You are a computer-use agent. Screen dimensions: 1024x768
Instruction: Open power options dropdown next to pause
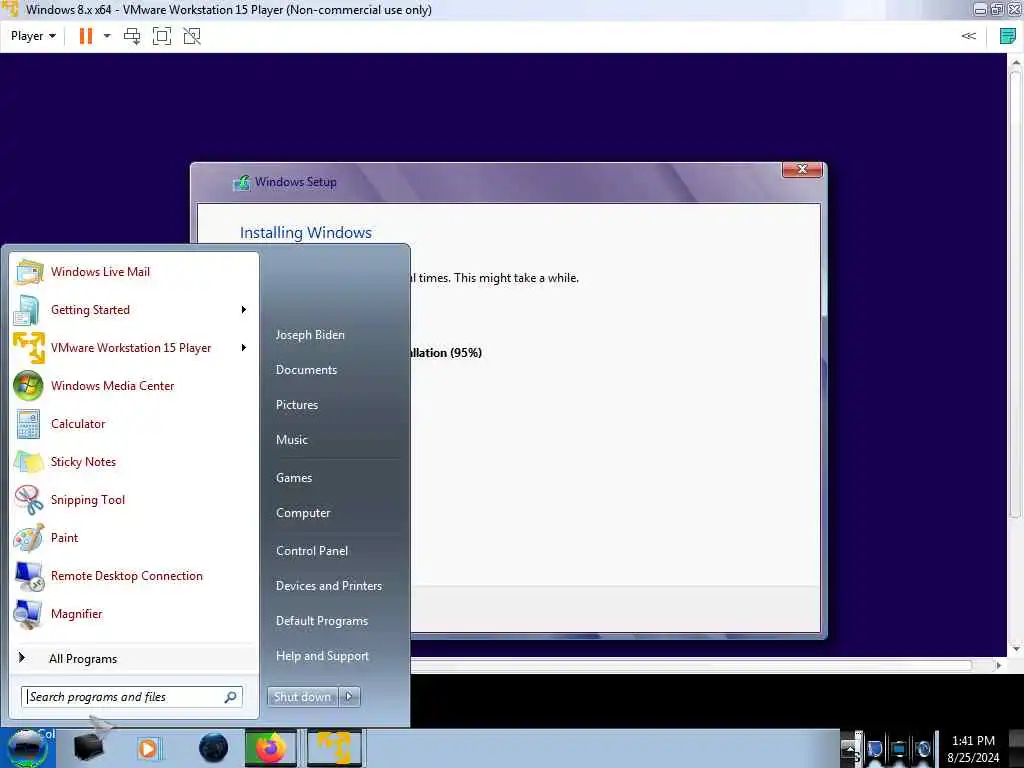click(x=107, y=36)
